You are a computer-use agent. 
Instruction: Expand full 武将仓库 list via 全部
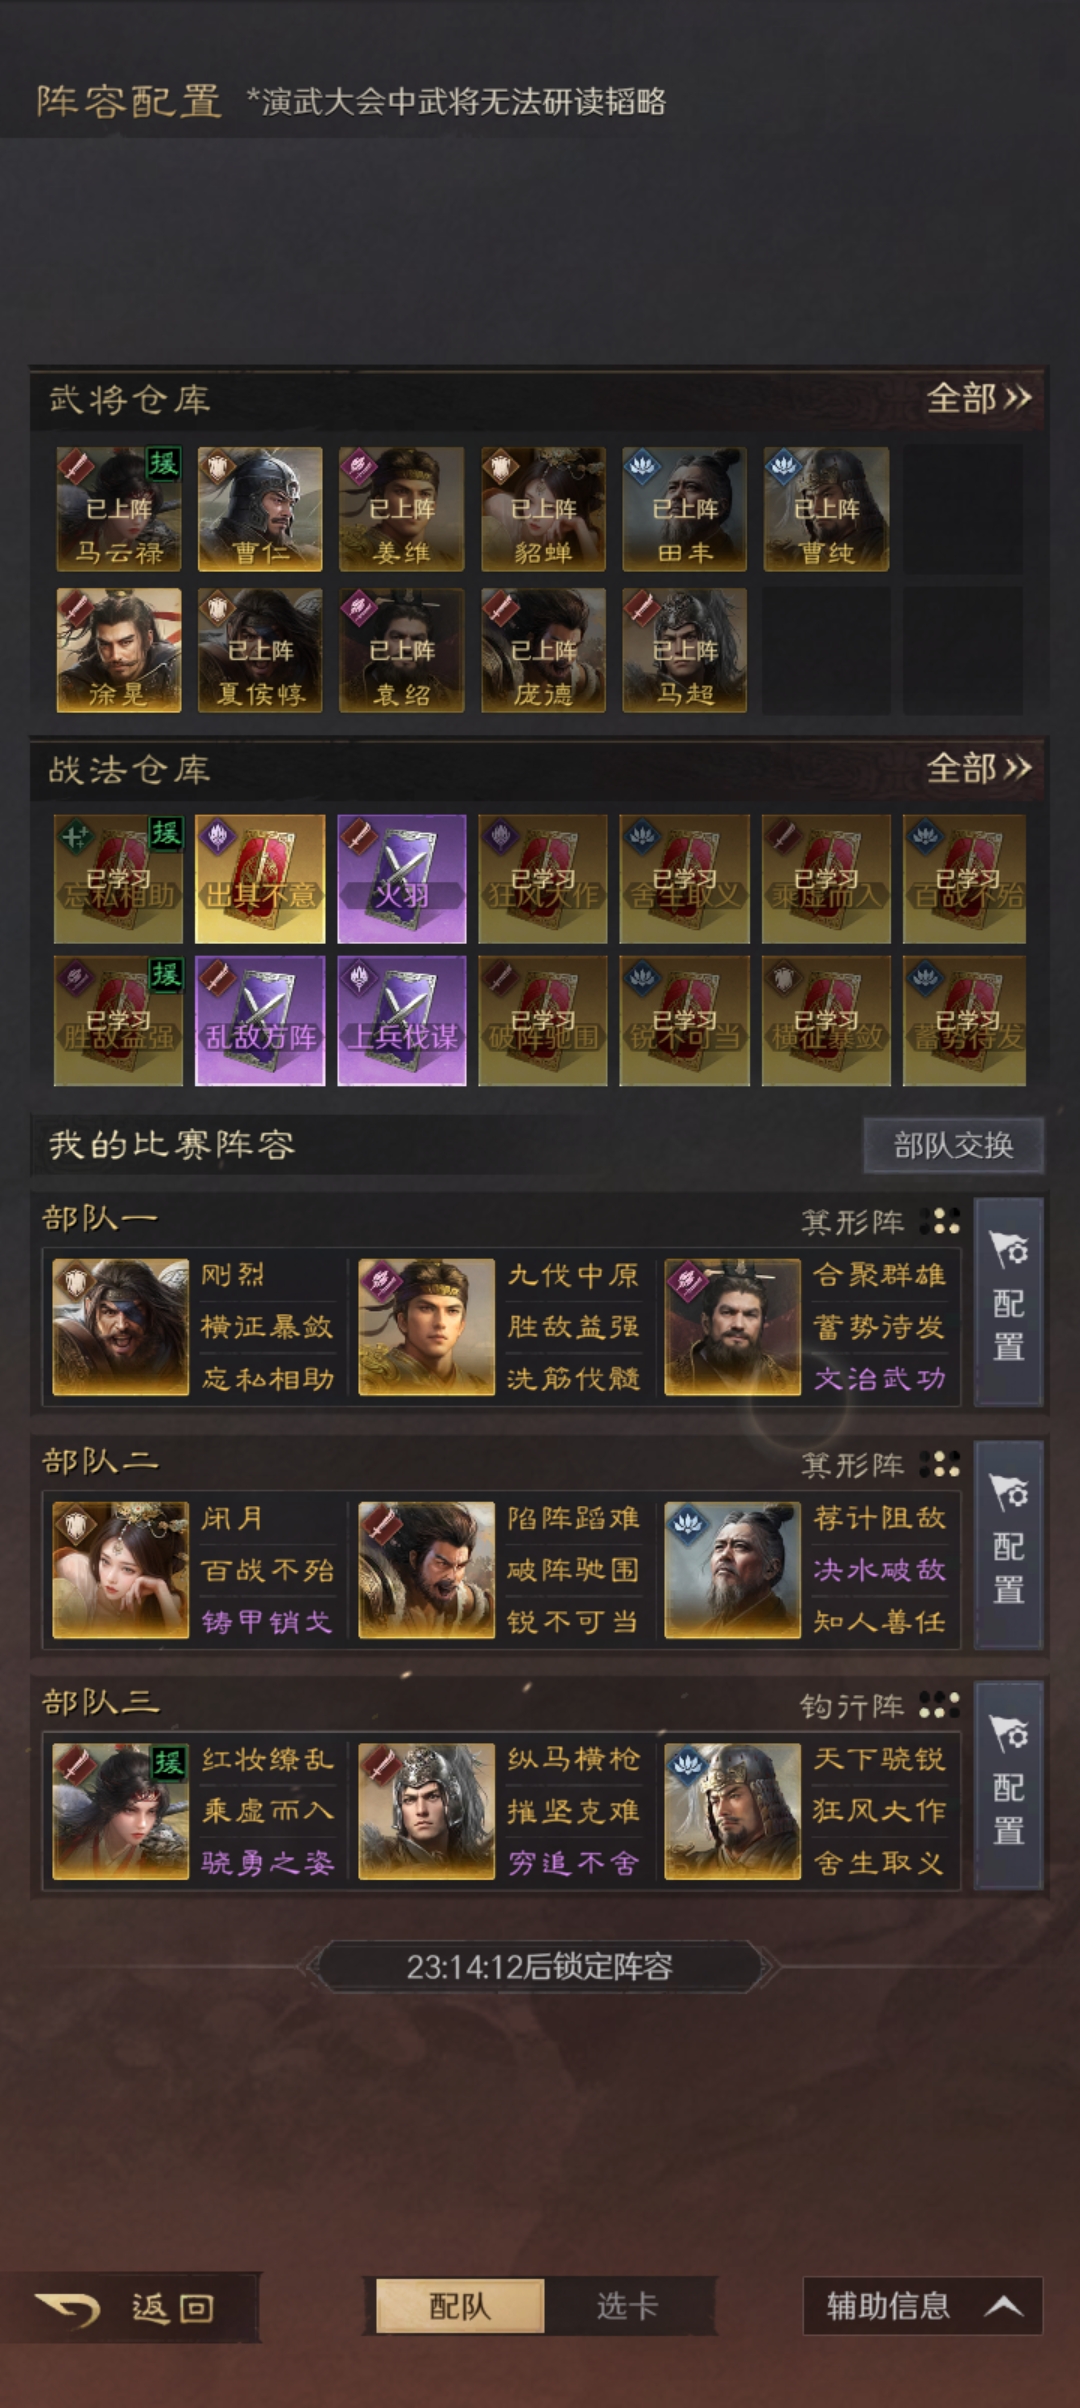tap(978, 398)
